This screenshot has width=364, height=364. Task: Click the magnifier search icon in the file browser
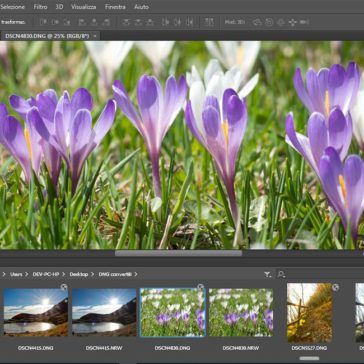(x=281, y=274)
